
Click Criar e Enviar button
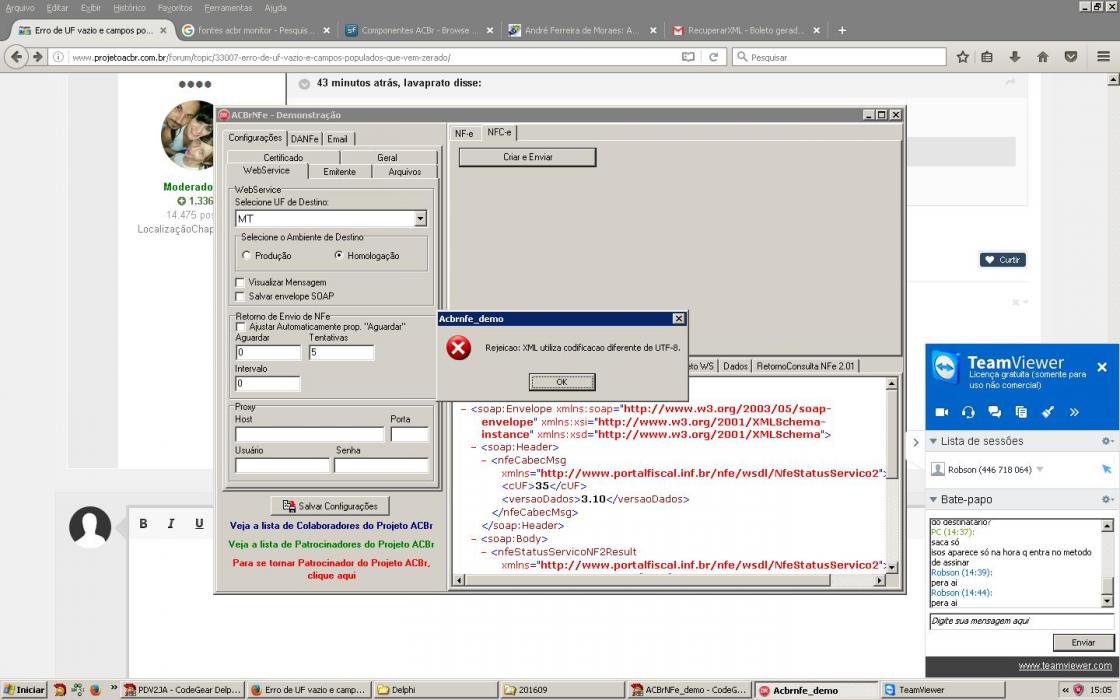527,157
